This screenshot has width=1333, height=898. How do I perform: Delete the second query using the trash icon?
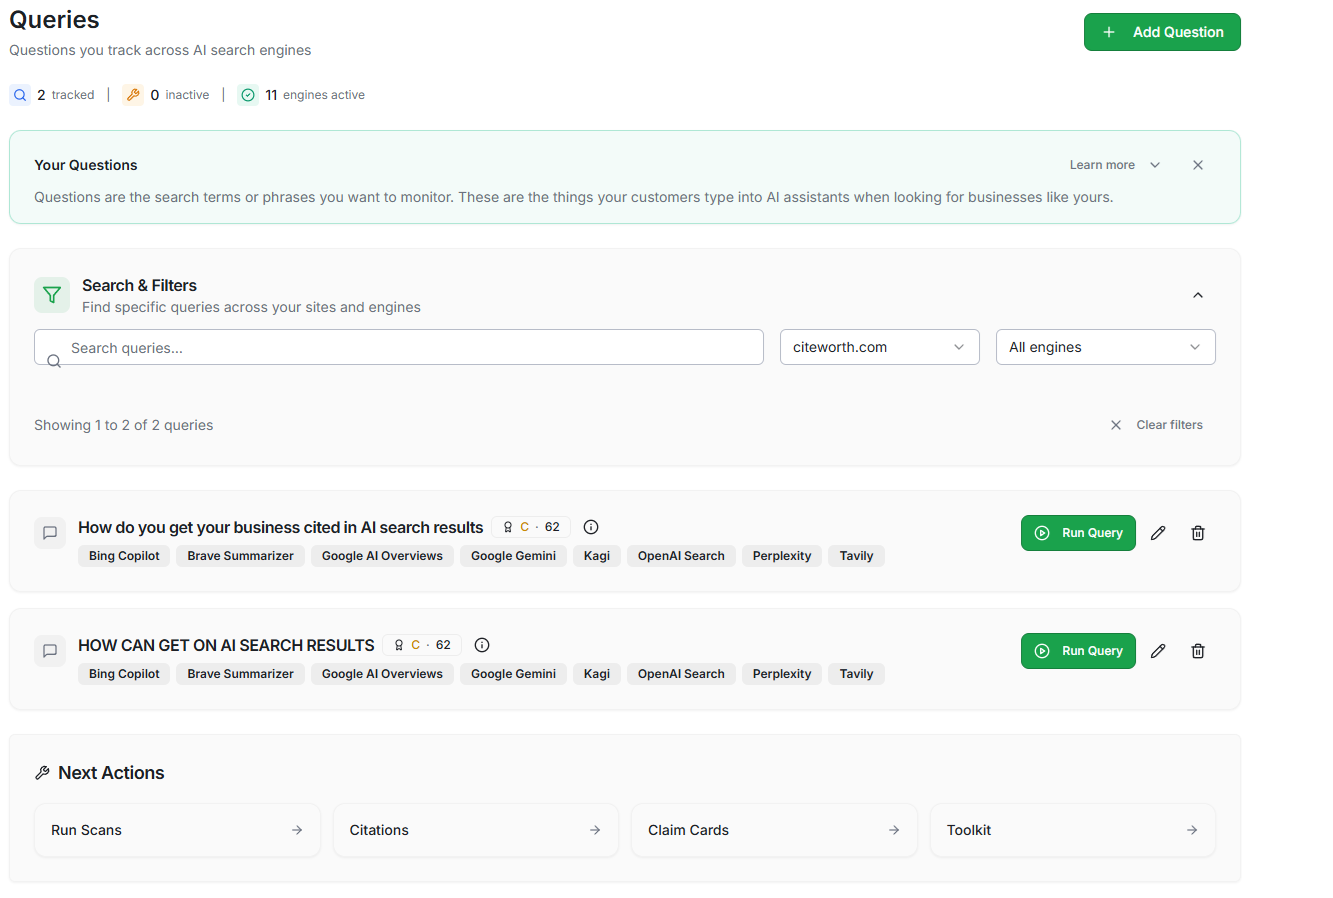click(1197, 651)
